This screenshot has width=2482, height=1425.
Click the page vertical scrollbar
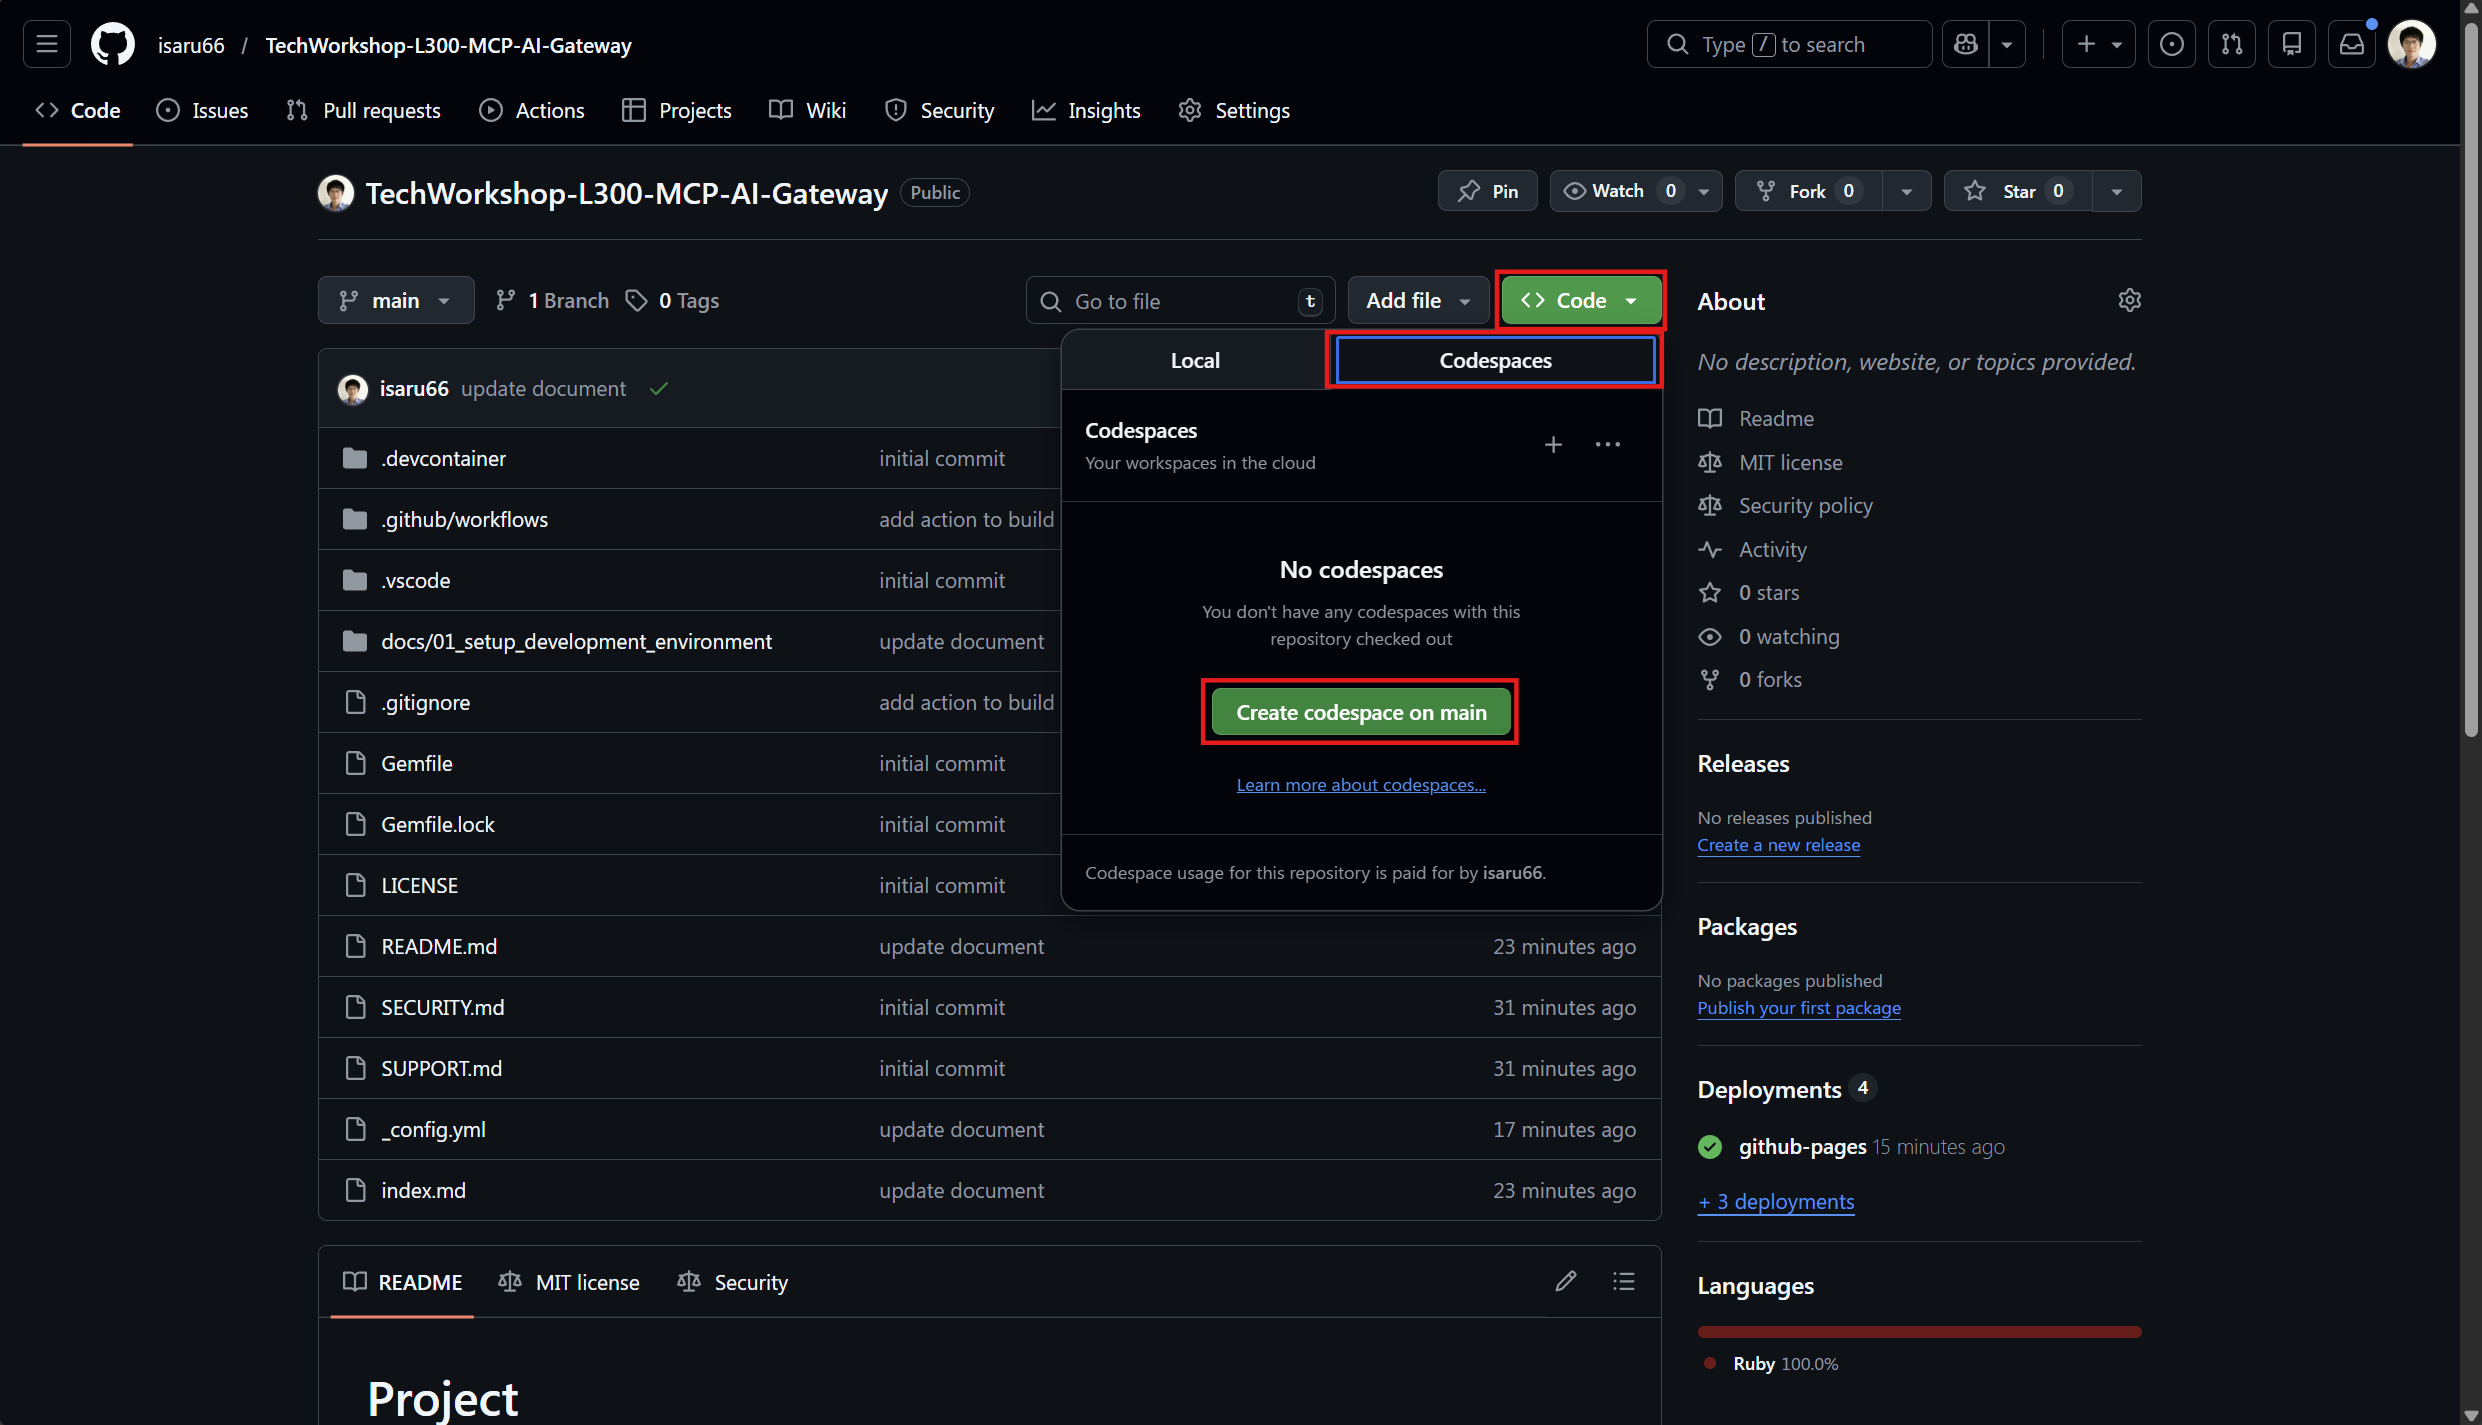2471,380
